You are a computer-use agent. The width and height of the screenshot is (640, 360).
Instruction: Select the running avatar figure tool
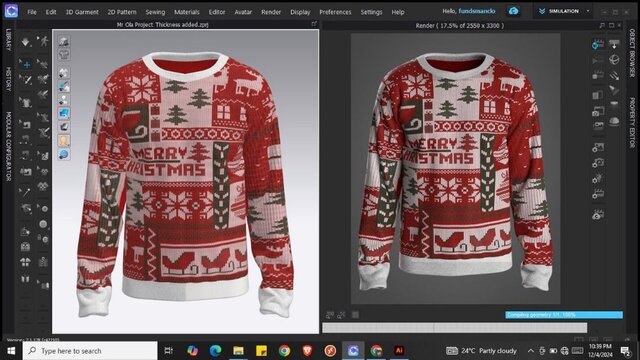coord(43,41)
